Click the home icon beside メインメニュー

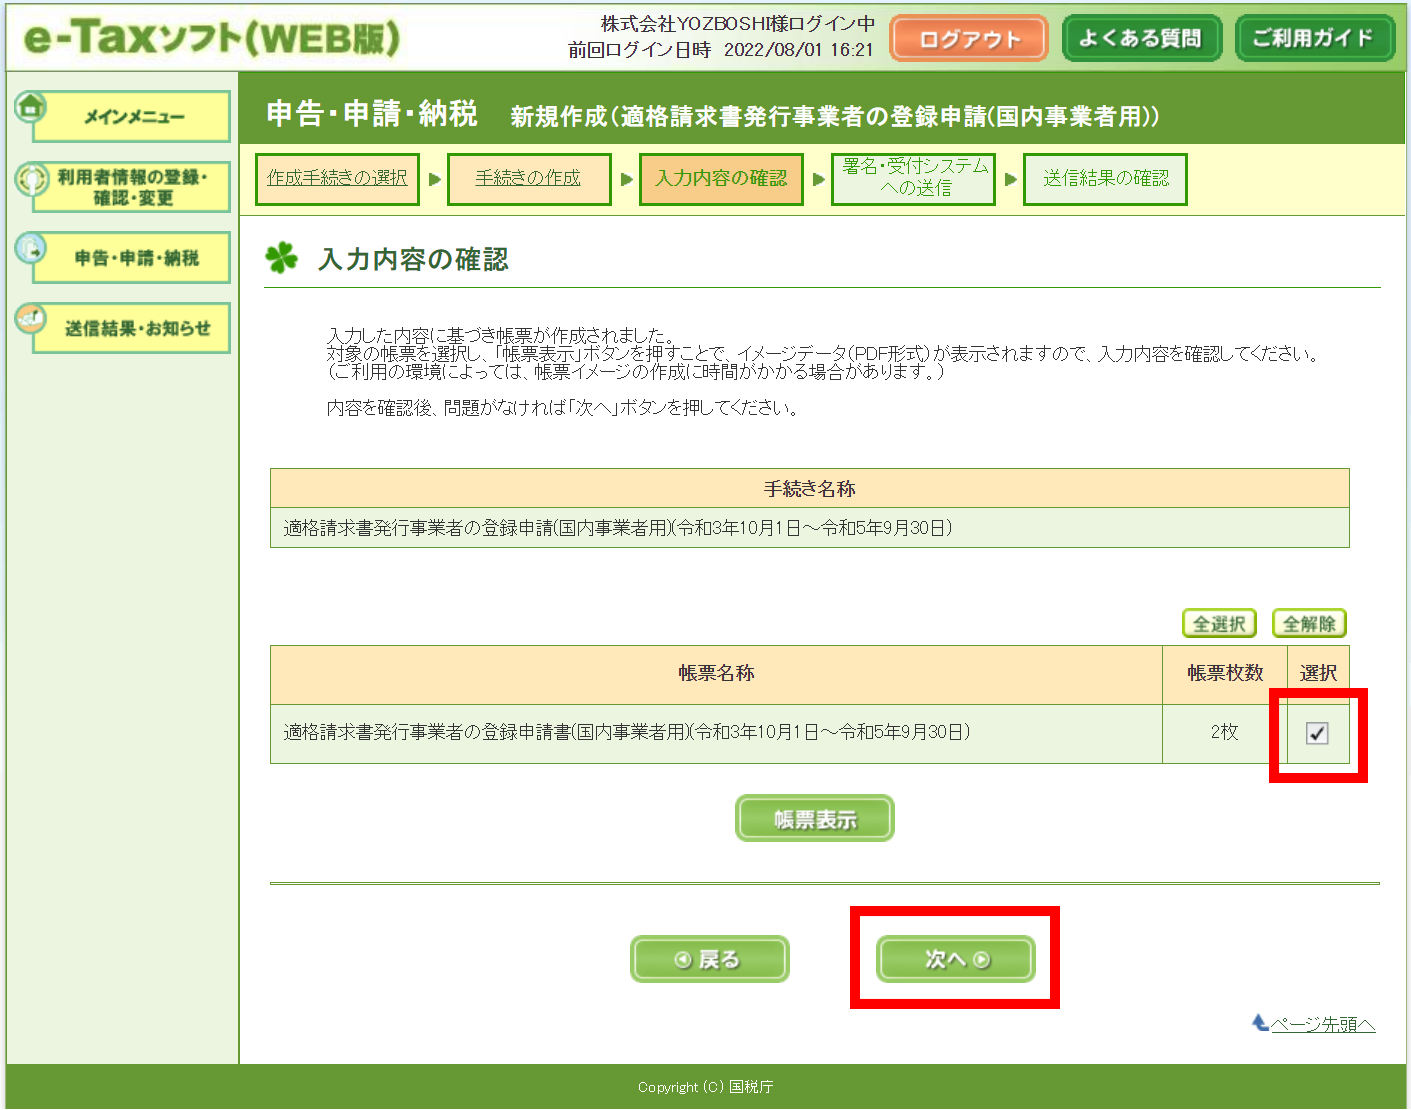[31, 106]
